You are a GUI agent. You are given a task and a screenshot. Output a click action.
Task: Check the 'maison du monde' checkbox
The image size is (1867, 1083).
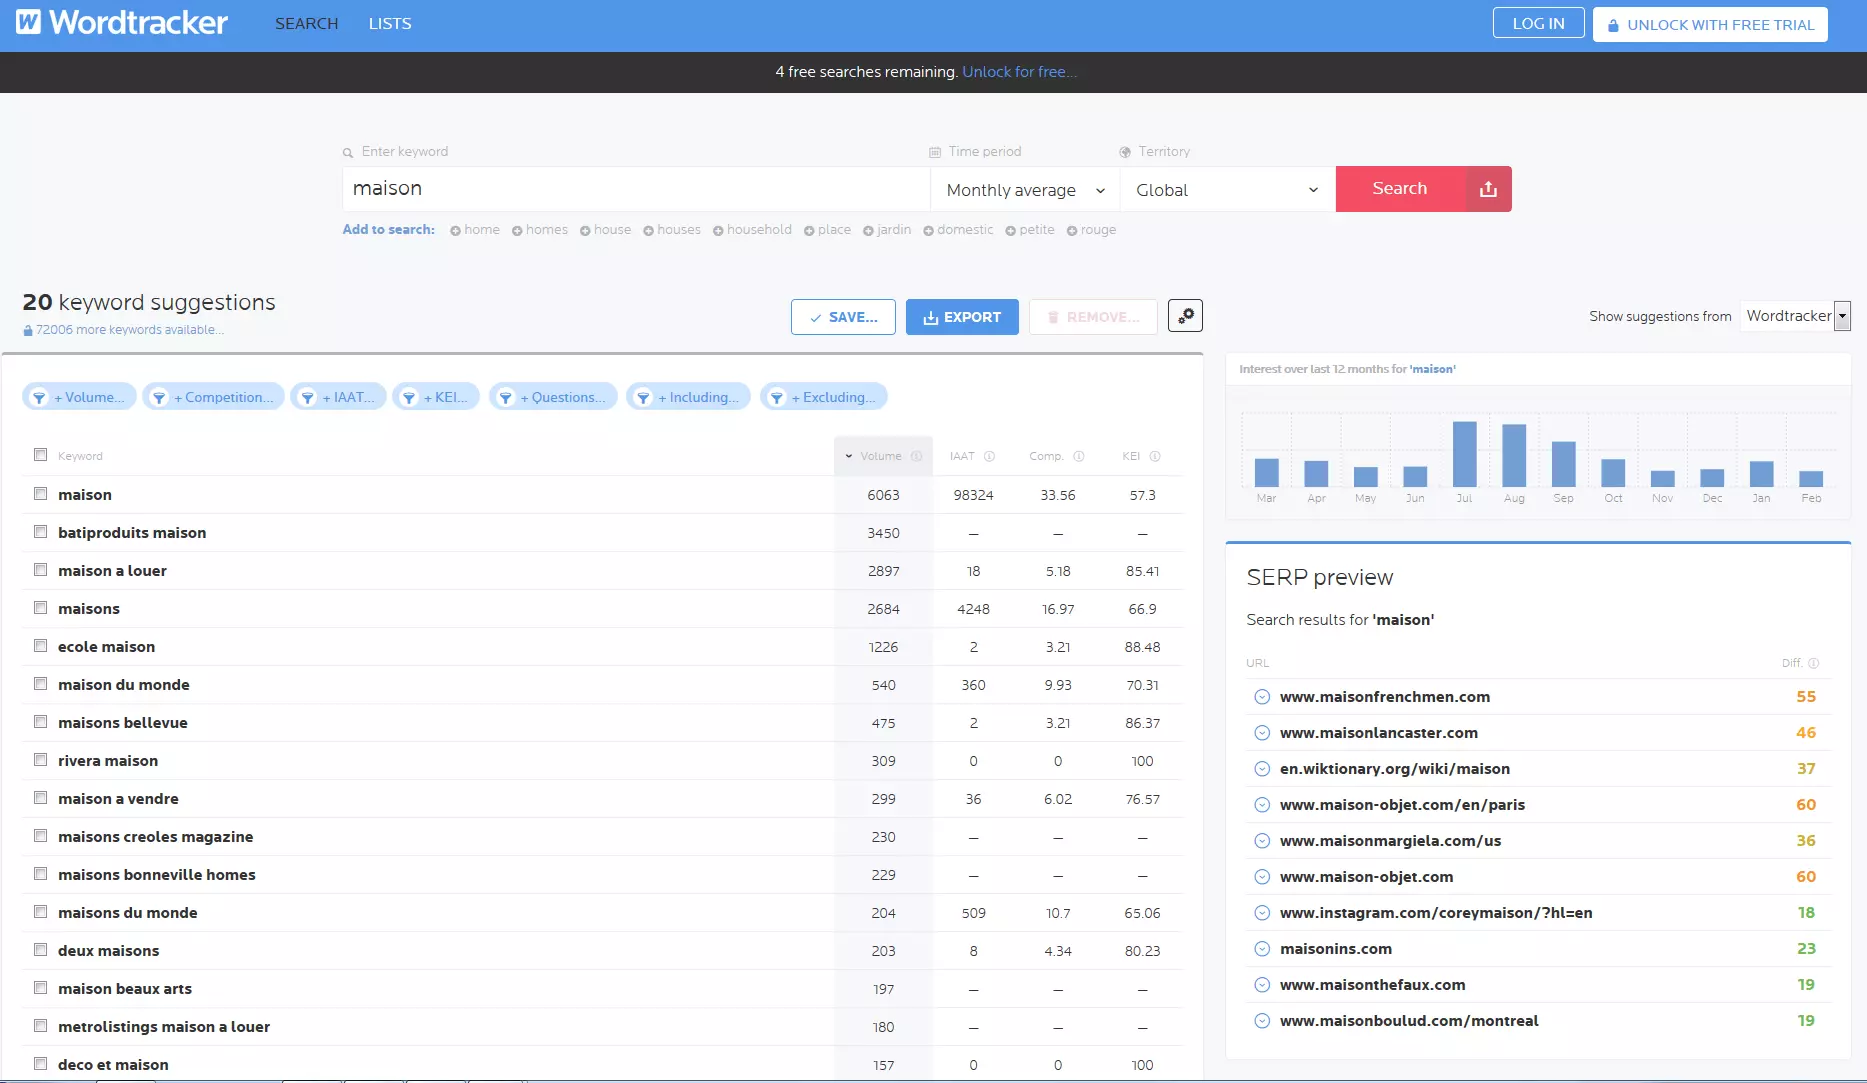click(x=41, y=684)
